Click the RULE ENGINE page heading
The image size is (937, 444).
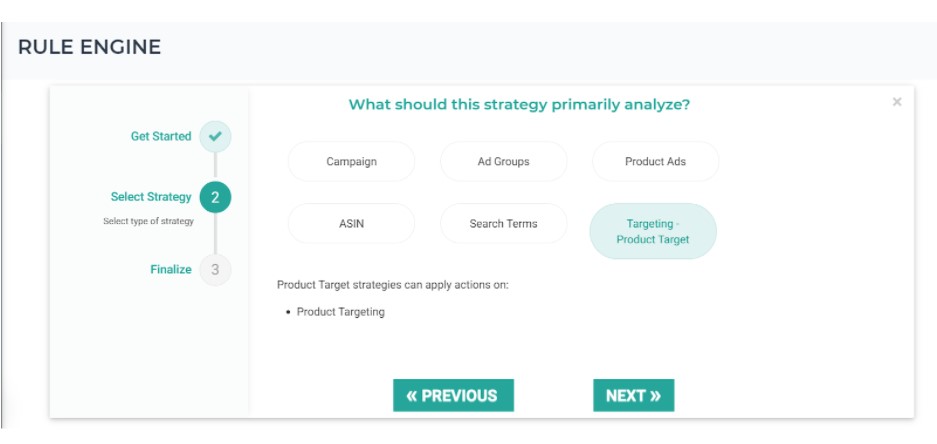tap(89, 47)
